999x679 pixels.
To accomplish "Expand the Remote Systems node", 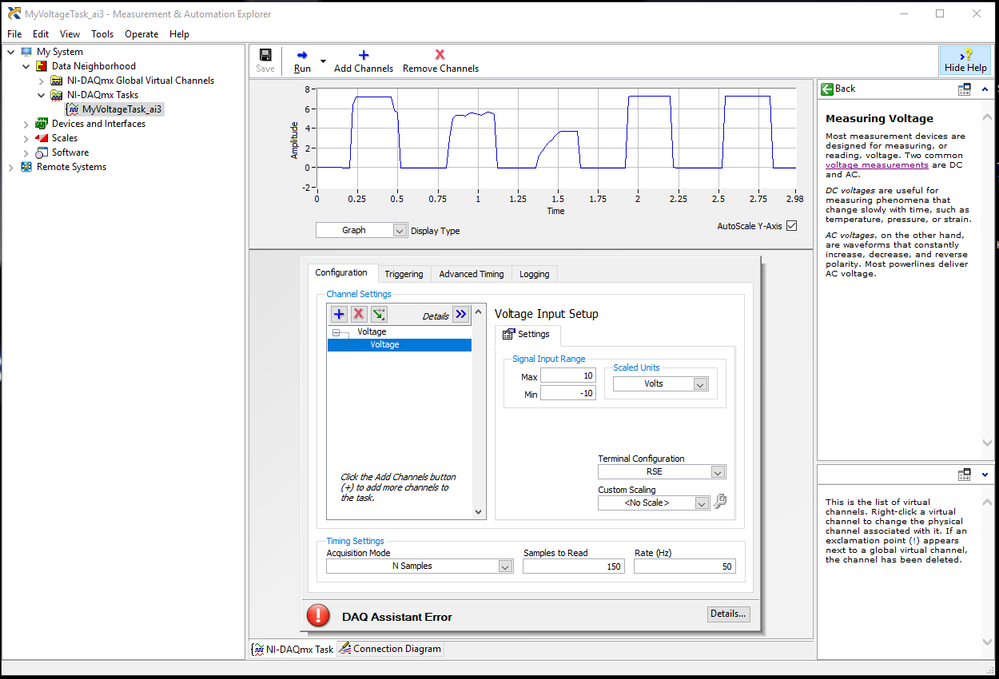I will coord(11,168).
